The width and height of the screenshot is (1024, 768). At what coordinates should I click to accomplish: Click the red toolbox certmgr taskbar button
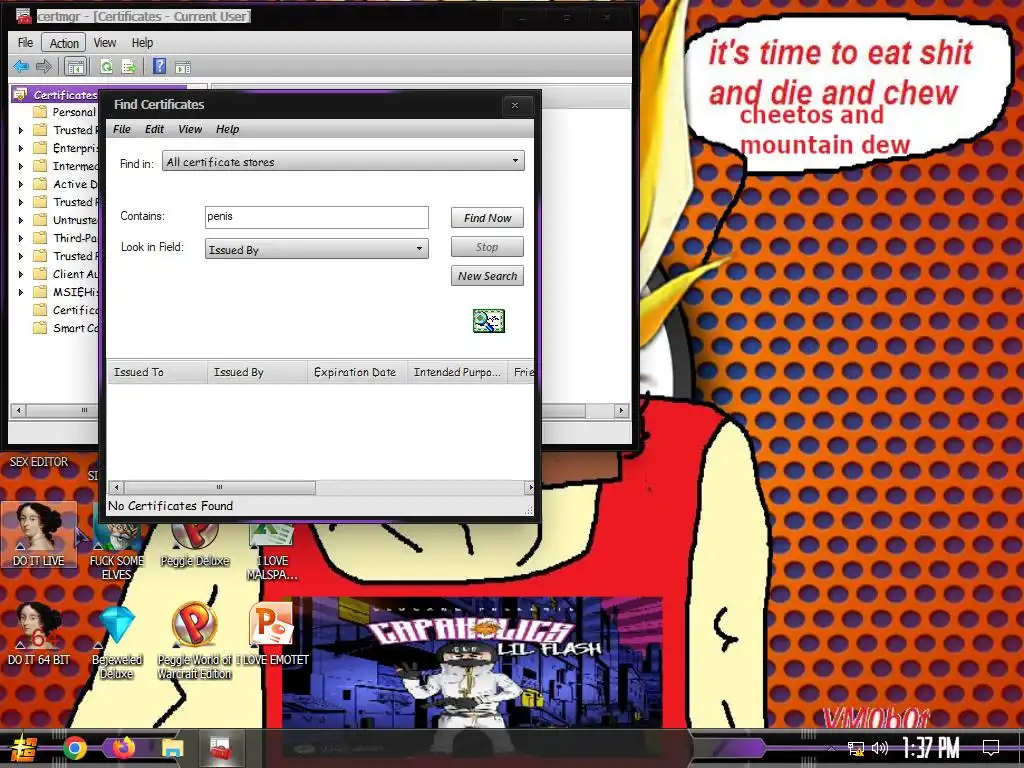click(221, 748)
